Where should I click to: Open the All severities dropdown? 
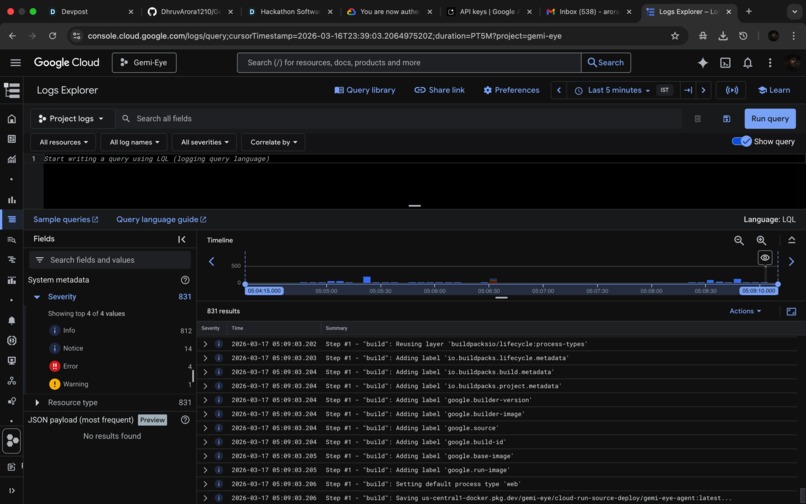pos(205,142)
